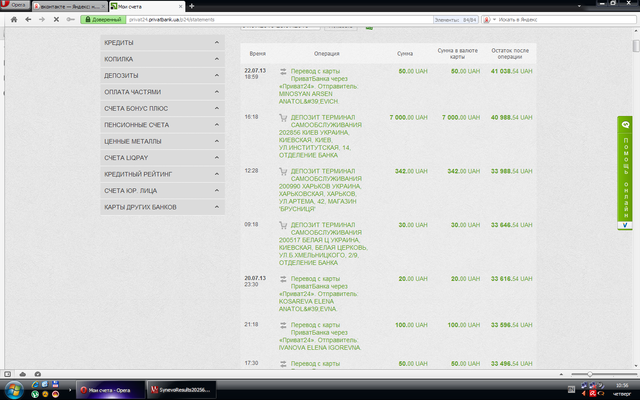Viewport: 640px width, 400px height.
Task: Click transfer icon of the 17:30 transaction
Action: [x=283, y=364]
